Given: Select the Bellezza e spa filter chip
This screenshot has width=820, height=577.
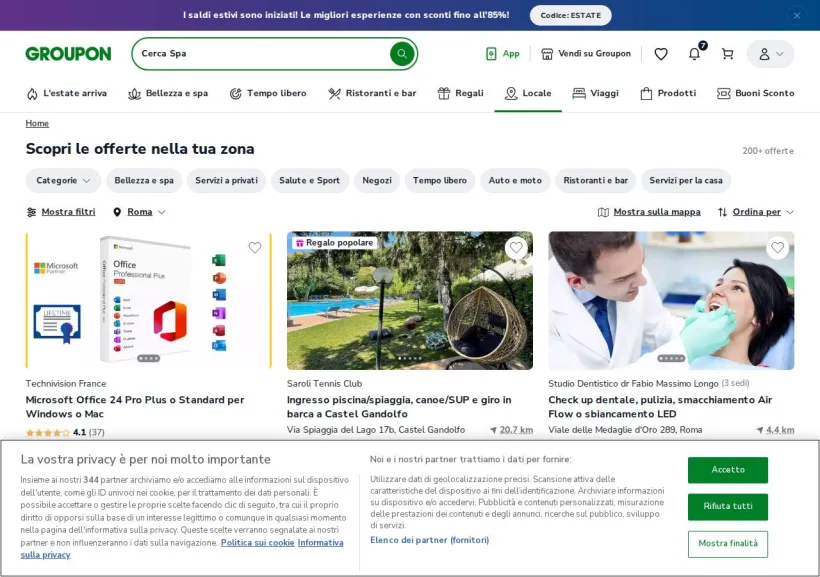Looking at the screenshot, I should [x=144, y=180].
